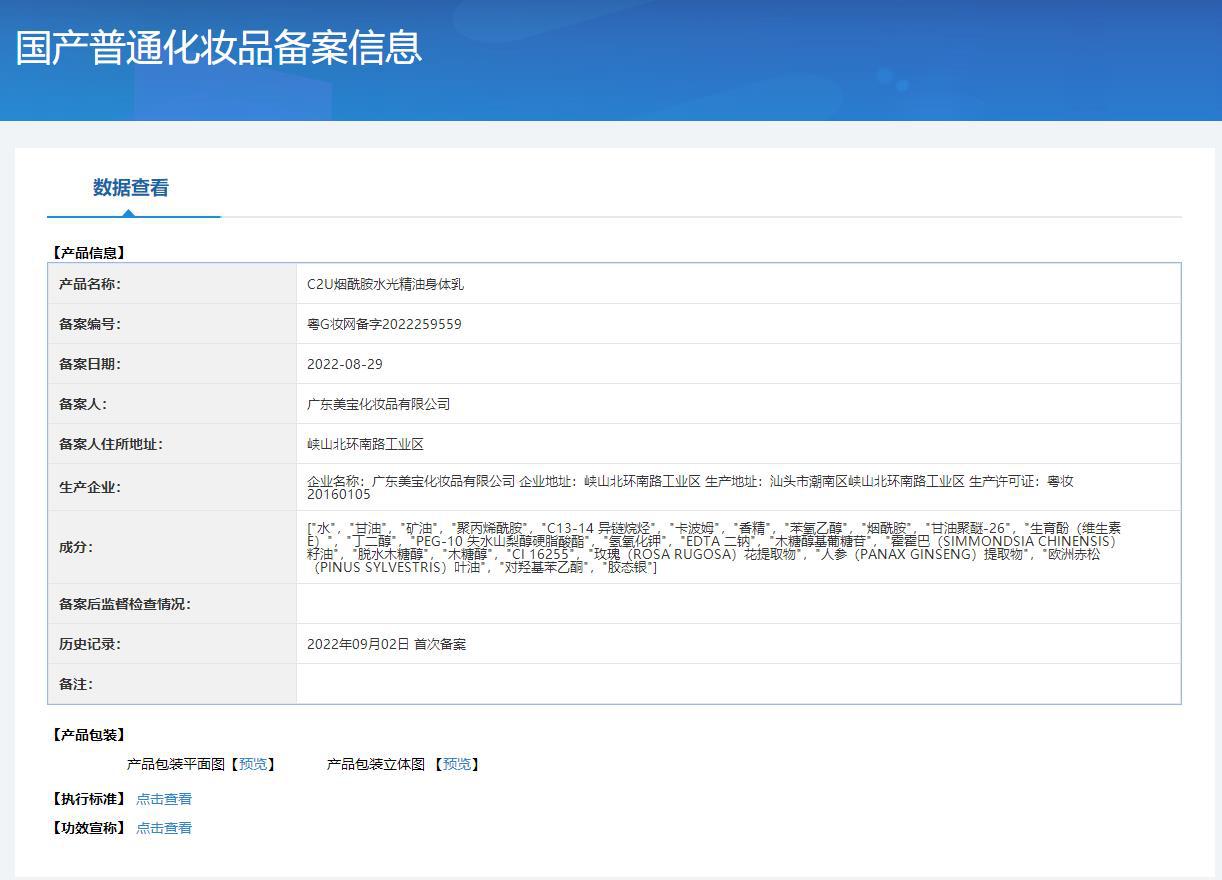
Task: Click the history entry 2022年09月02日 首次备案
Action: coord(386,644)
